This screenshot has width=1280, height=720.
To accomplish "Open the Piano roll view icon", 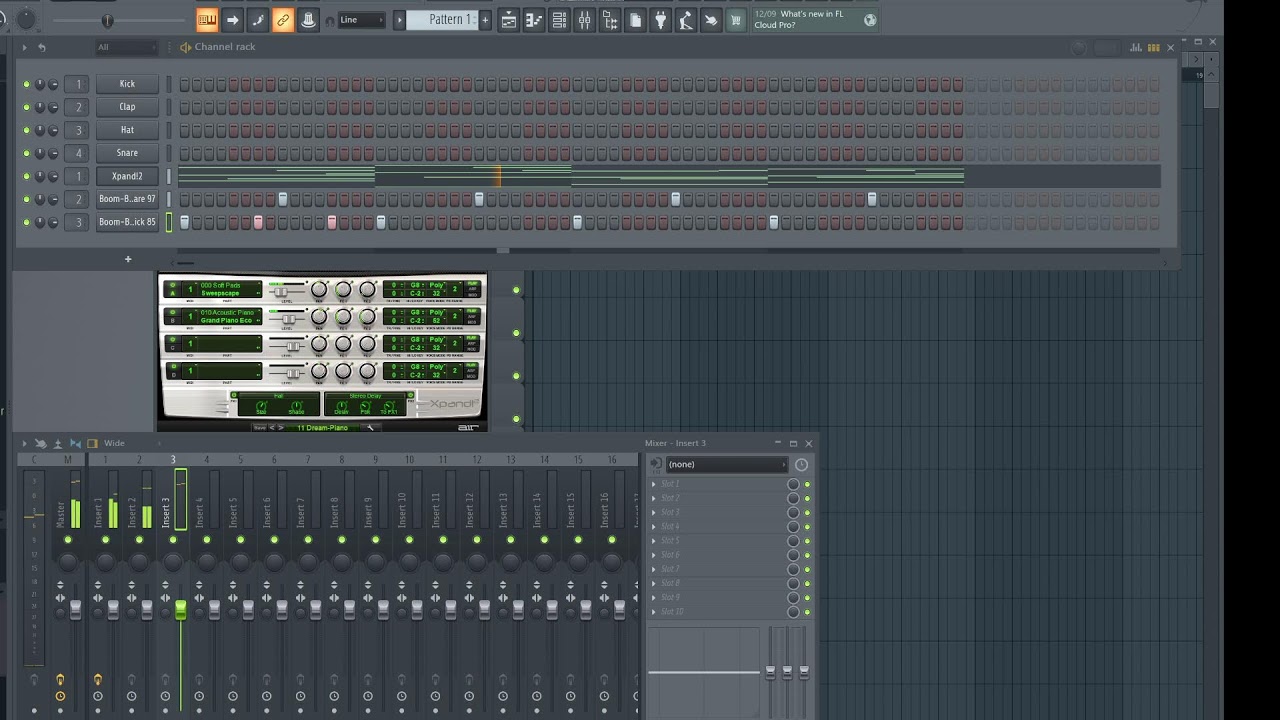I will click(x=534, y=20).
